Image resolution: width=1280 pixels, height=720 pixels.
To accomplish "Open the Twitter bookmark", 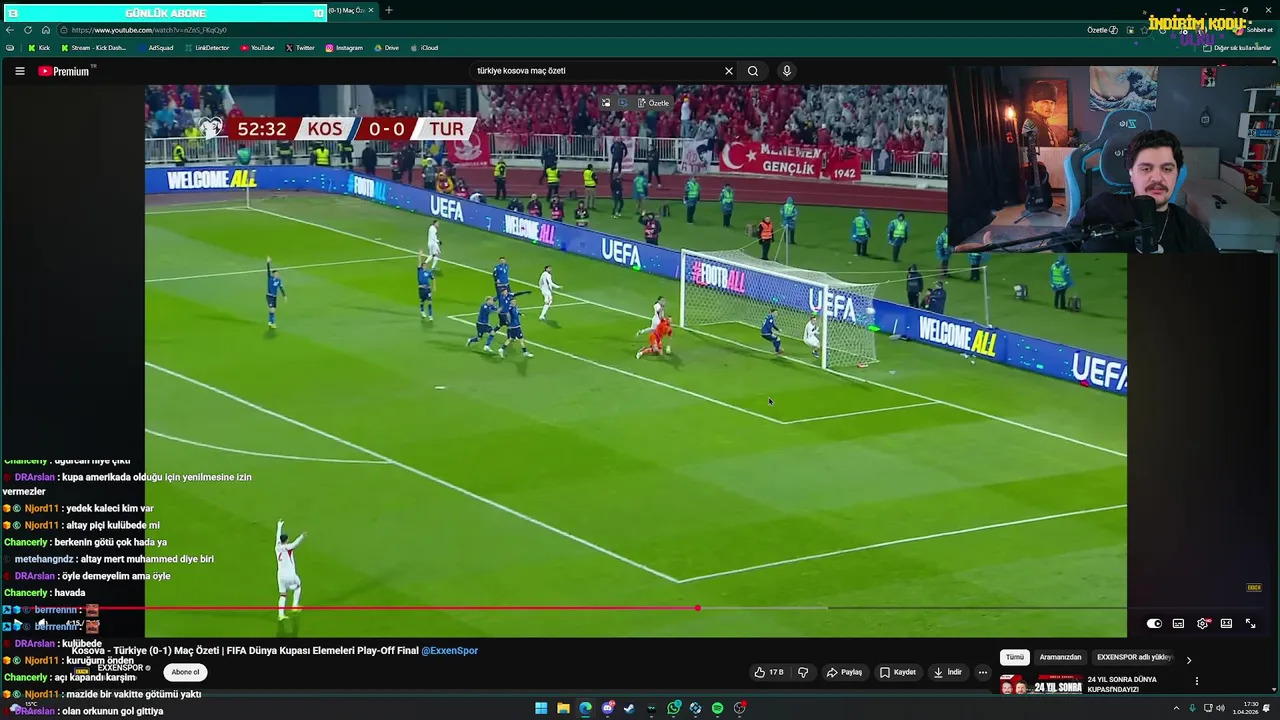I will (300, 48).
